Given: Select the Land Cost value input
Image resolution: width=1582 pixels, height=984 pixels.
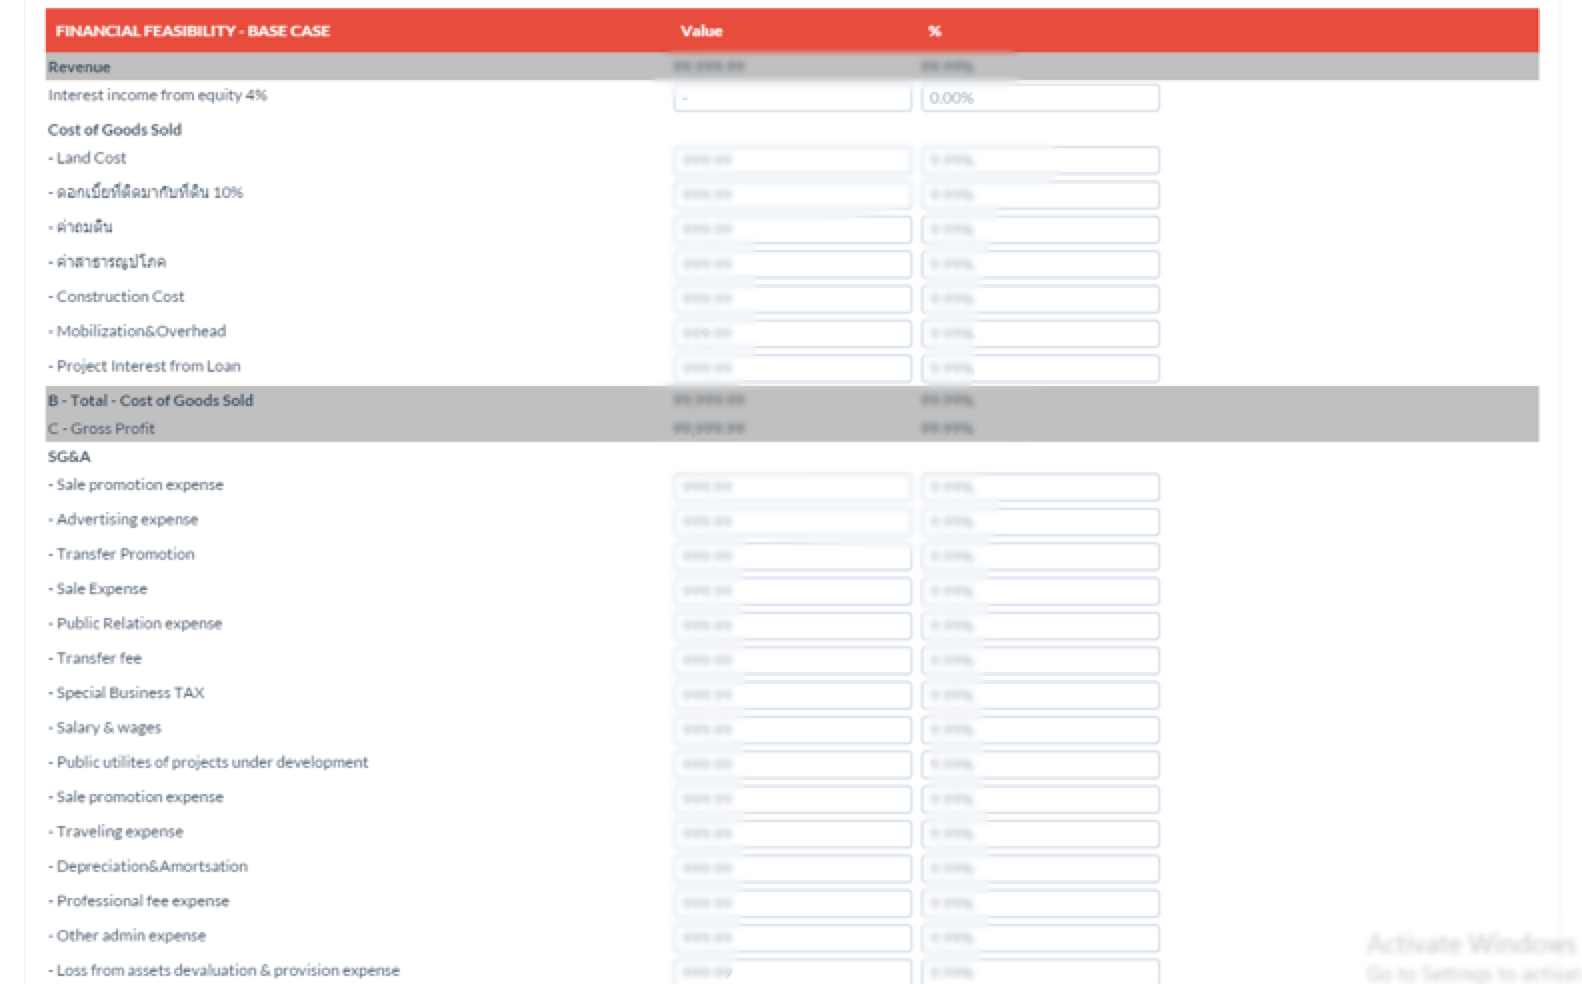Looking at the screenshot, I should tap(792, 160).
